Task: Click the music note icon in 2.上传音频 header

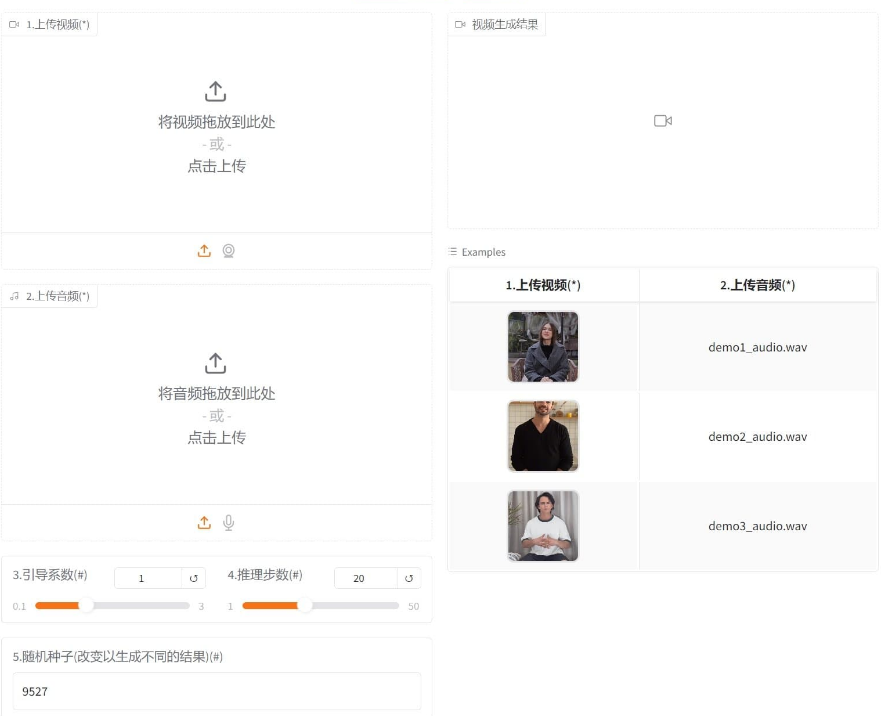Action: (x=14, y=295)
